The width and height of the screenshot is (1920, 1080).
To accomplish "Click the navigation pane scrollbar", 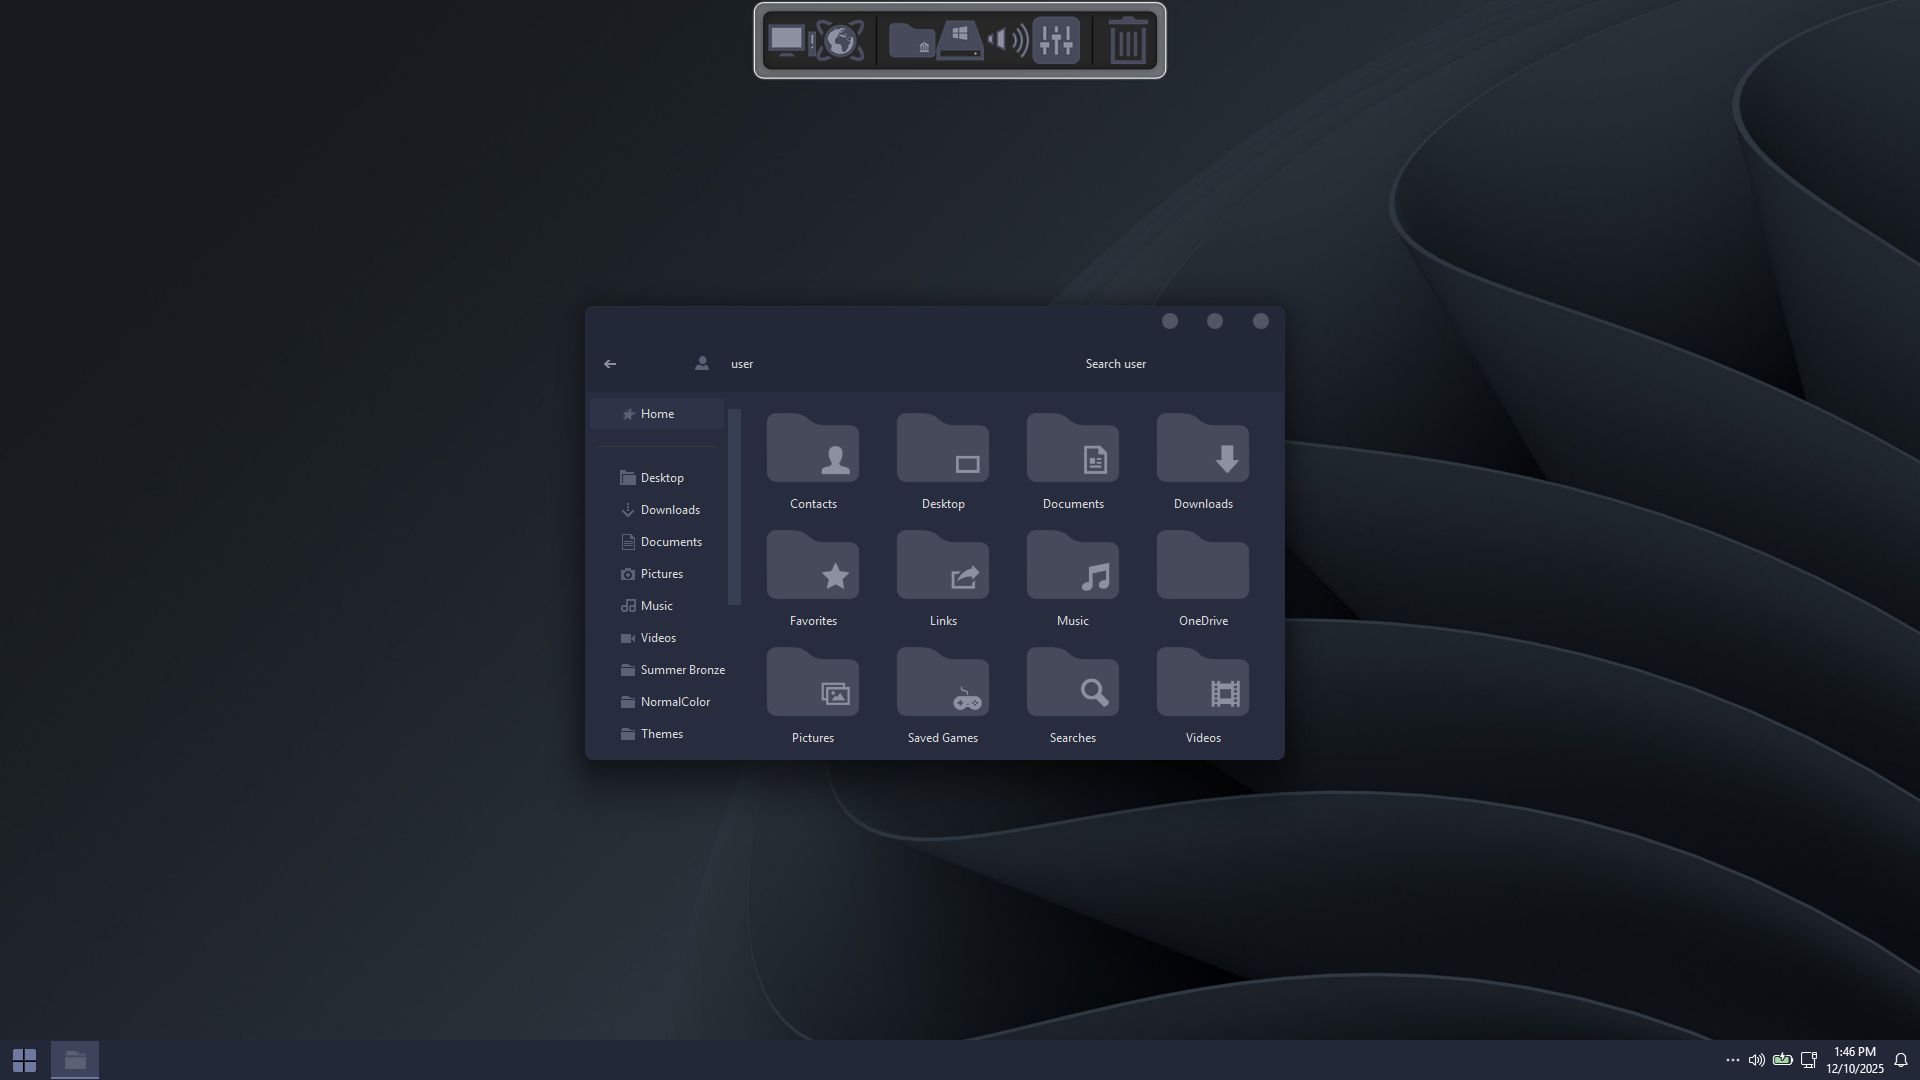I will (734, 506).
